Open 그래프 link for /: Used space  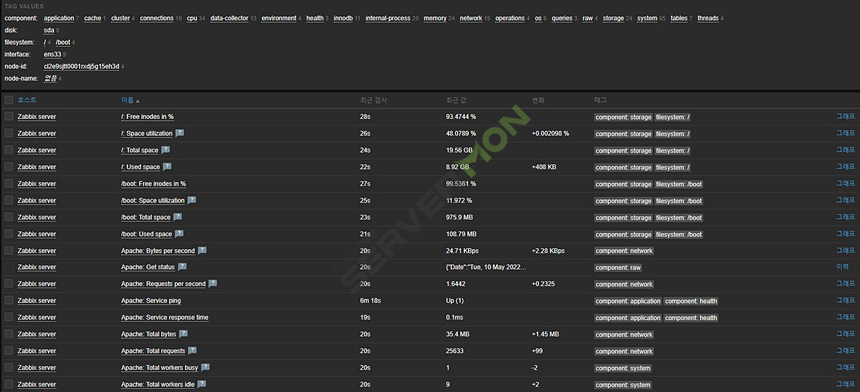coord(845,166)
